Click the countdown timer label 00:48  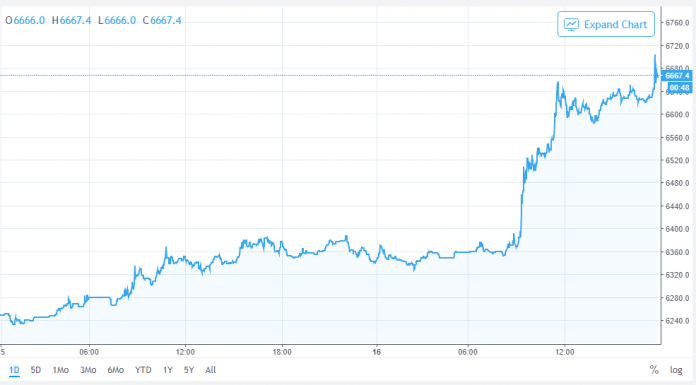pyautogui.click(x=679, y=87)
